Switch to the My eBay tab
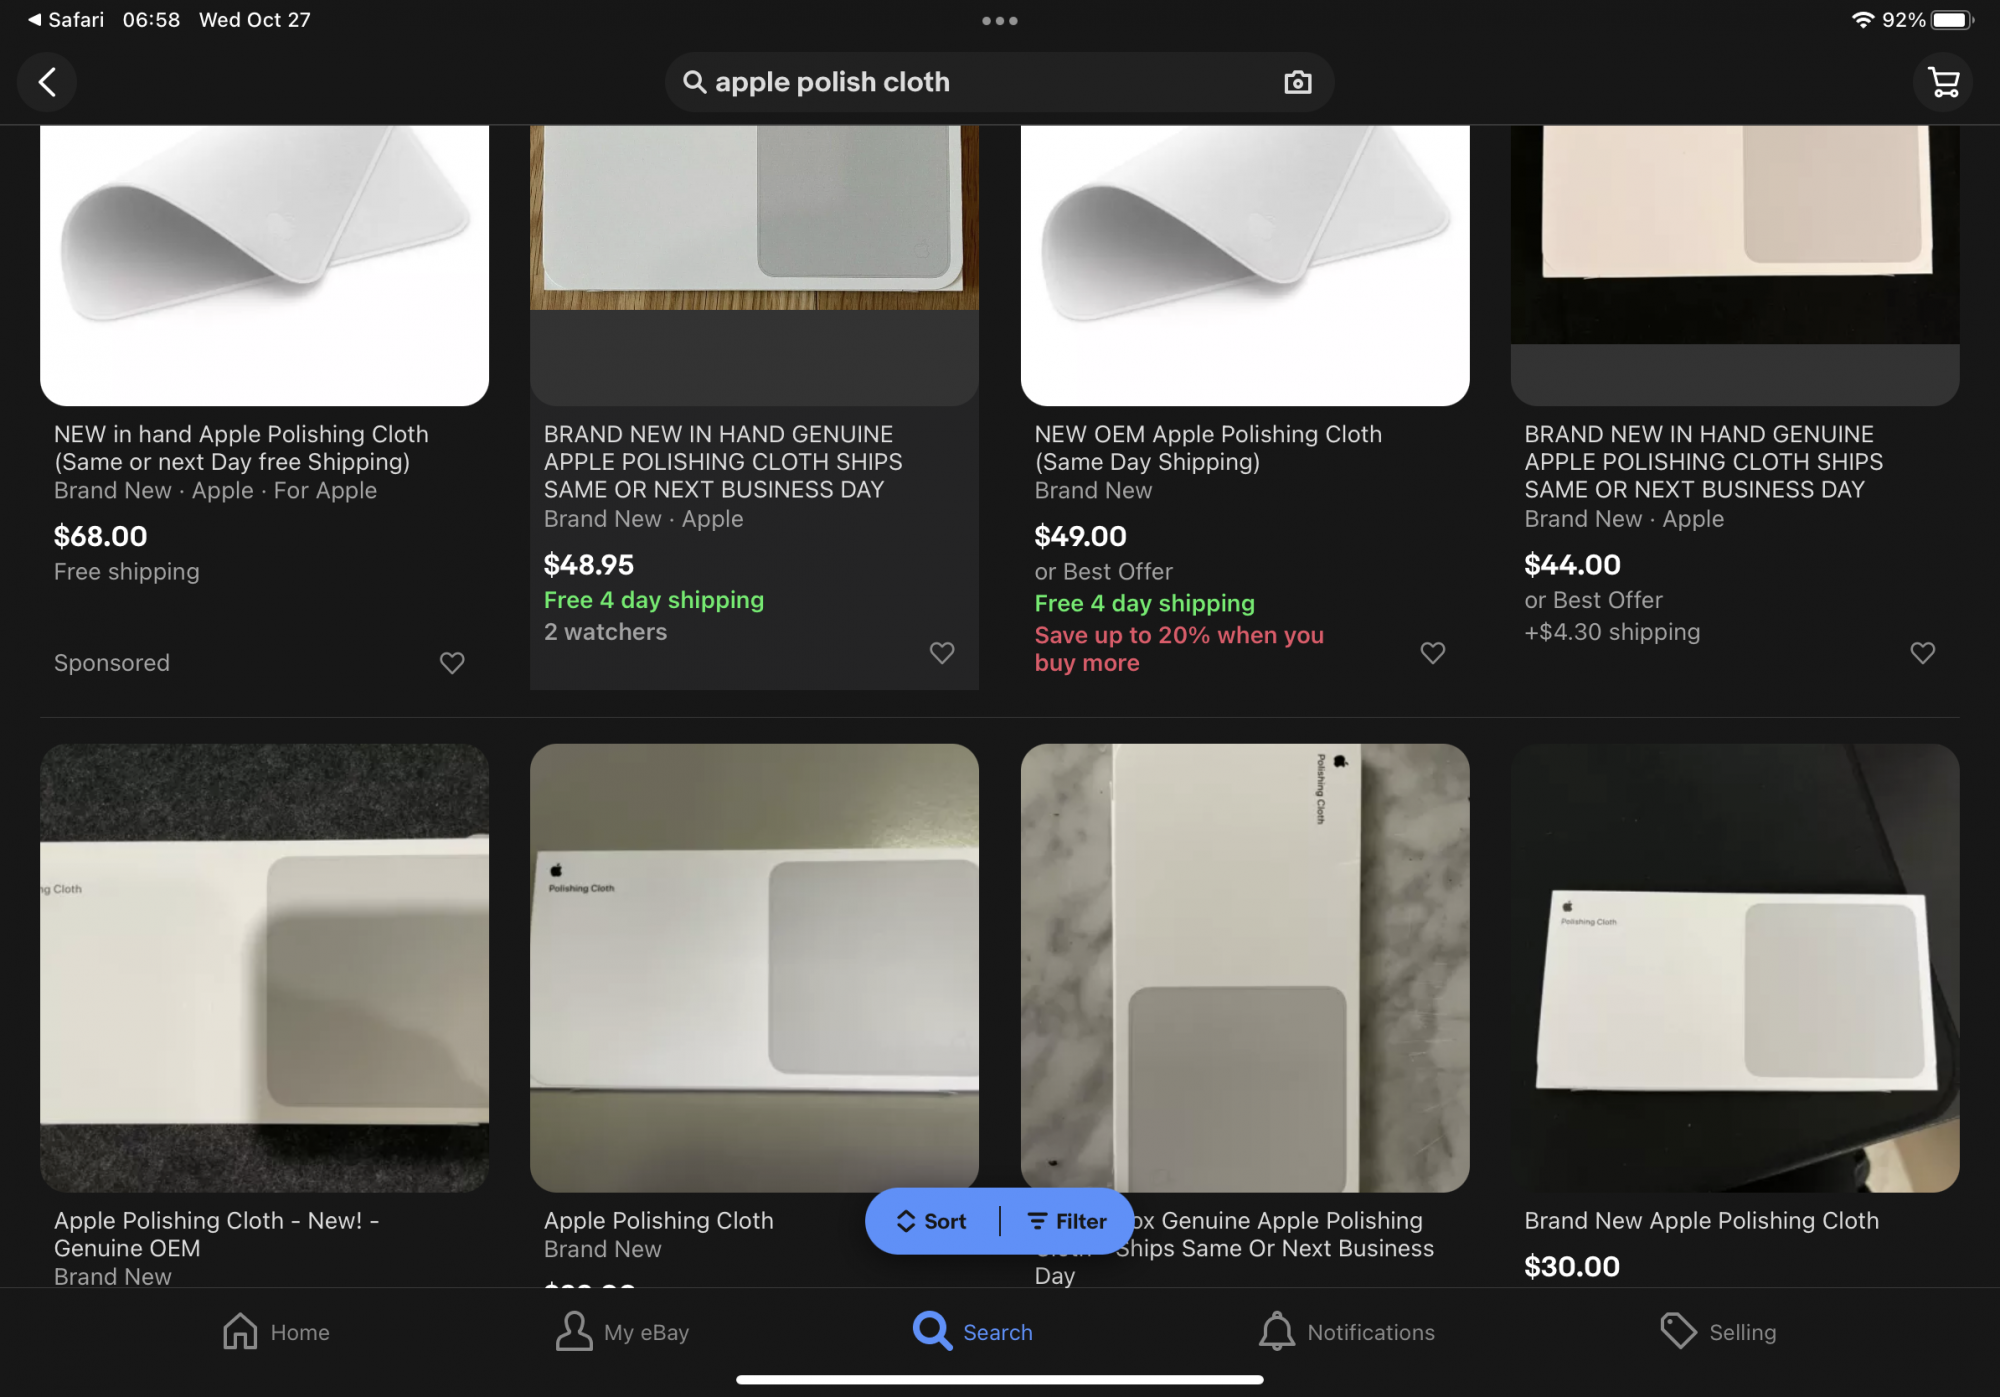 622,1331
